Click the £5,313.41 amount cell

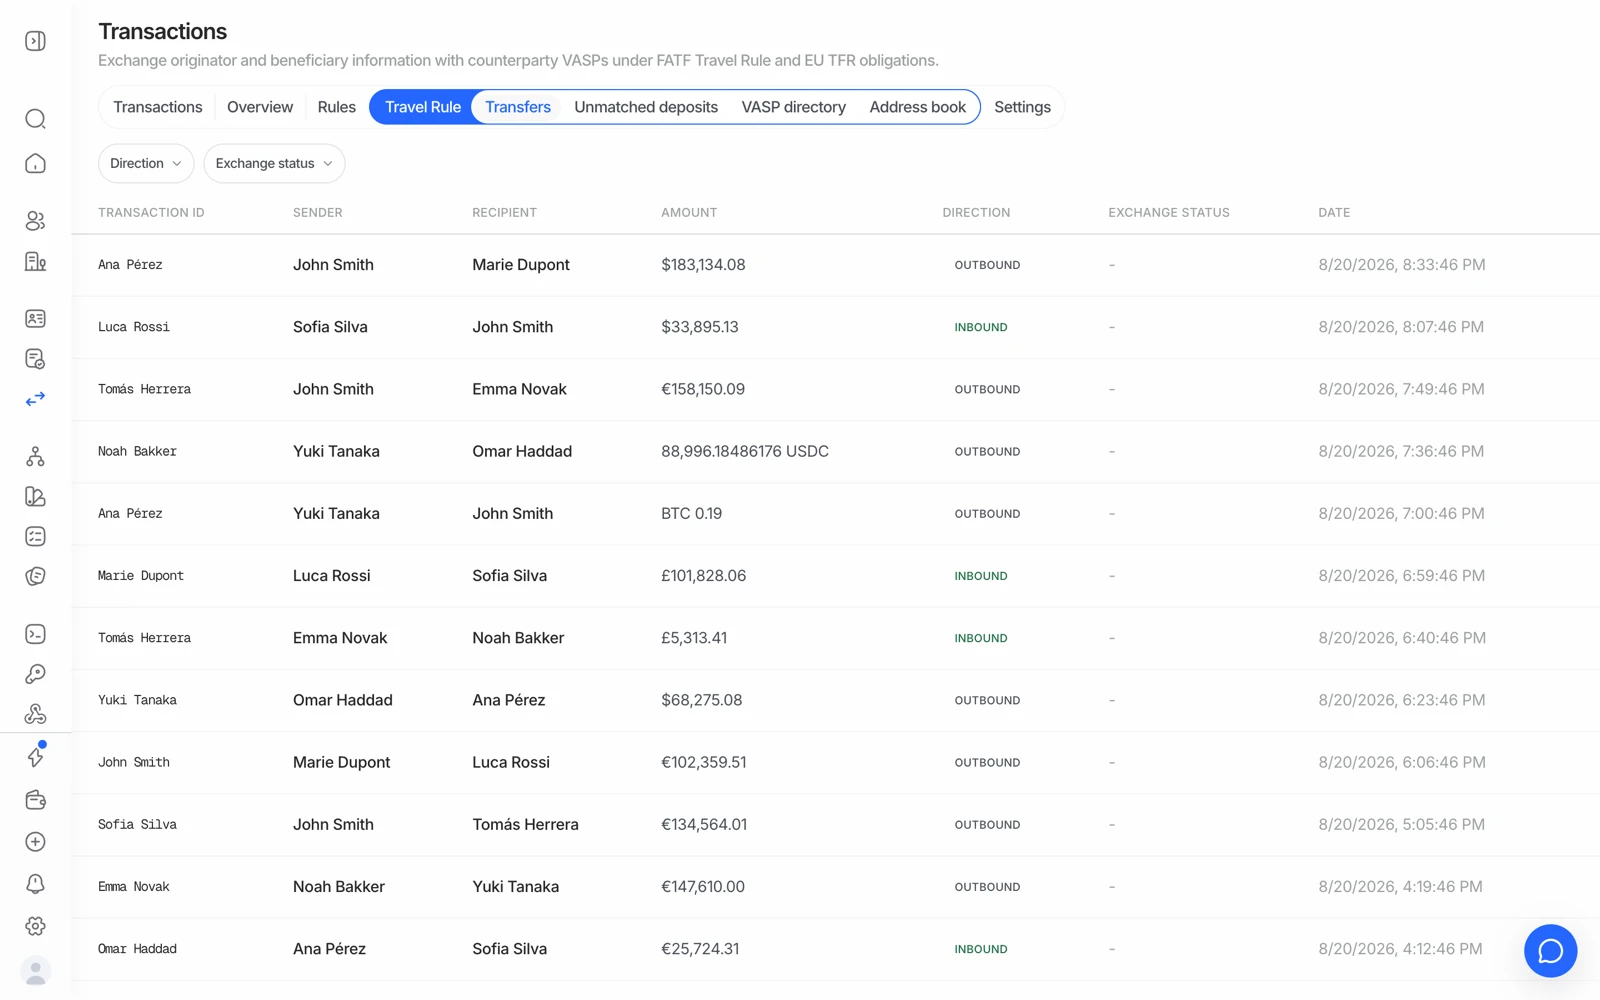(694, 638)
